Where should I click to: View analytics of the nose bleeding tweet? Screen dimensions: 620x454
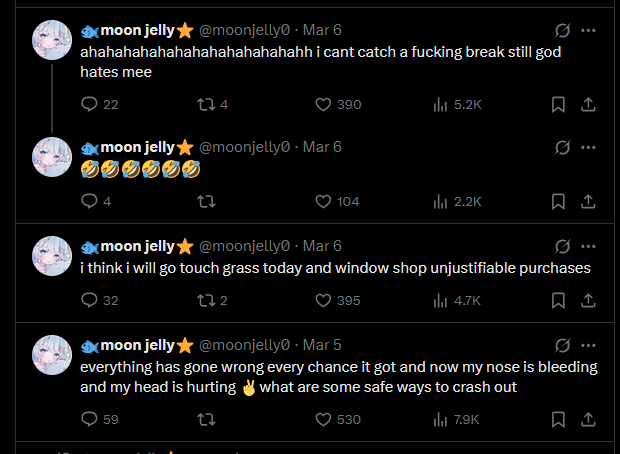point(440,419)
